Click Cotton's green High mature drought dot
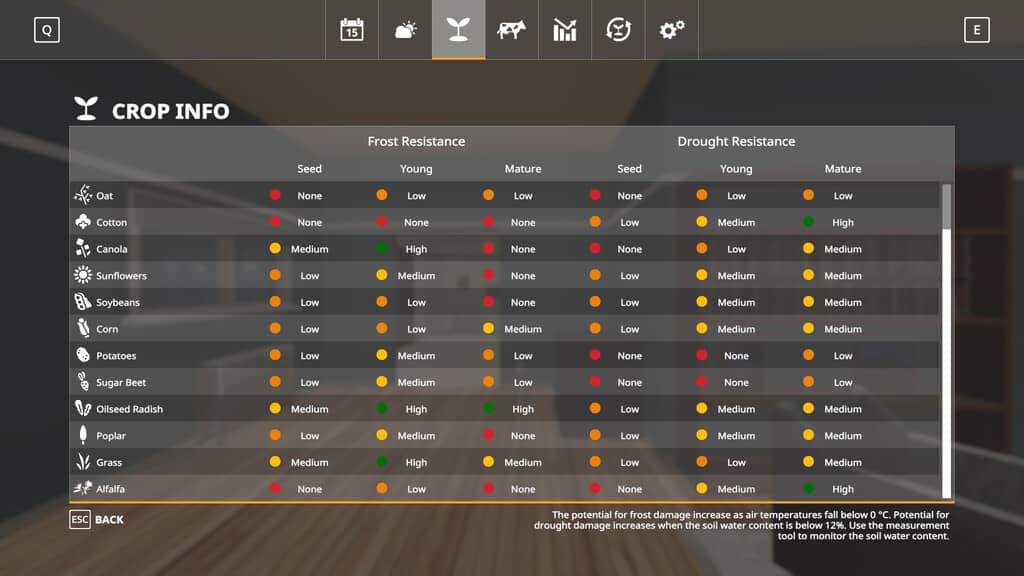Screen dimensions: 1024x576 click(x=808, y=222)
